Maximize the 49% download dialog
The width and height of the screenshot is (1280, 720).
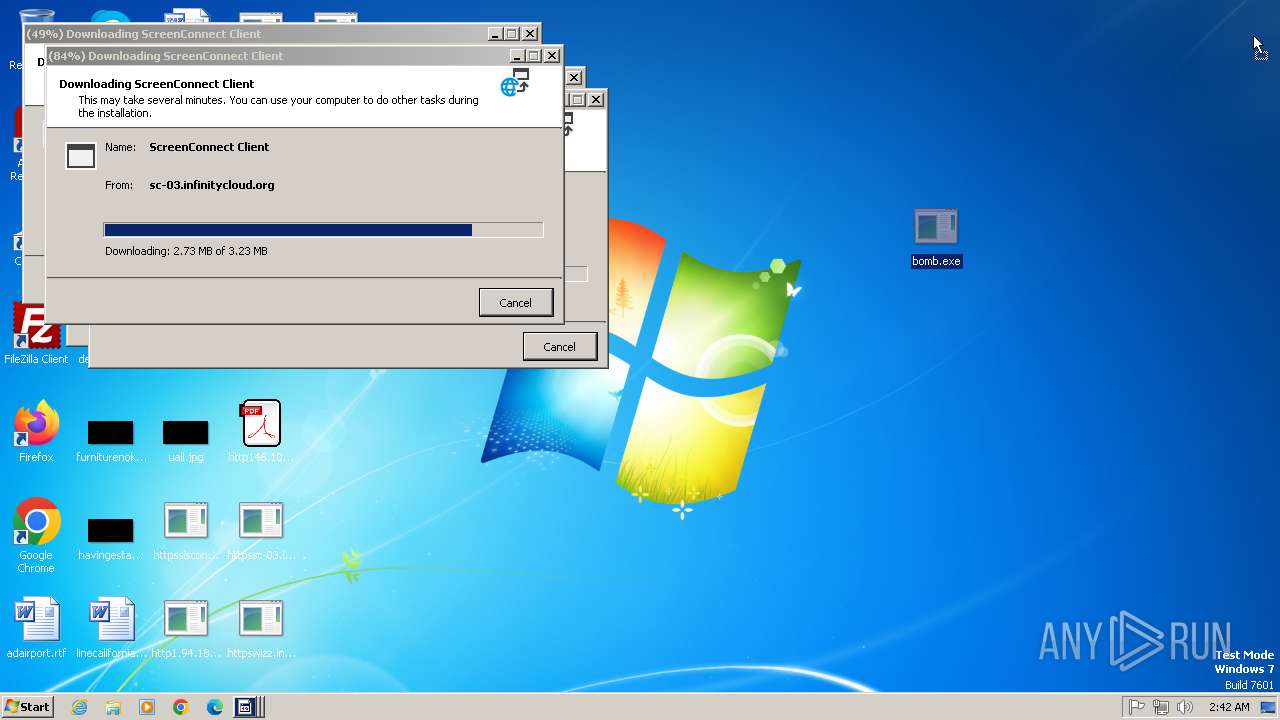(x=512, y=34)
